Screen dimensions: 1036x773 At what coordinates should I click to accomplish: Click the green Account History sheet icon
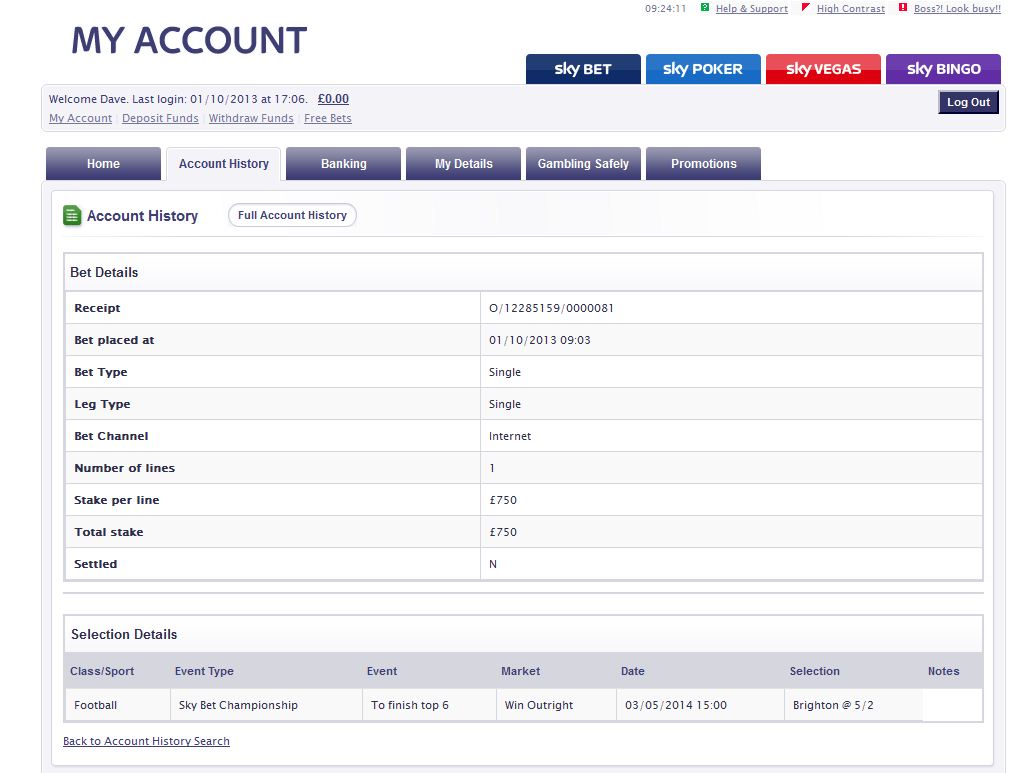[x=72, y=215]
